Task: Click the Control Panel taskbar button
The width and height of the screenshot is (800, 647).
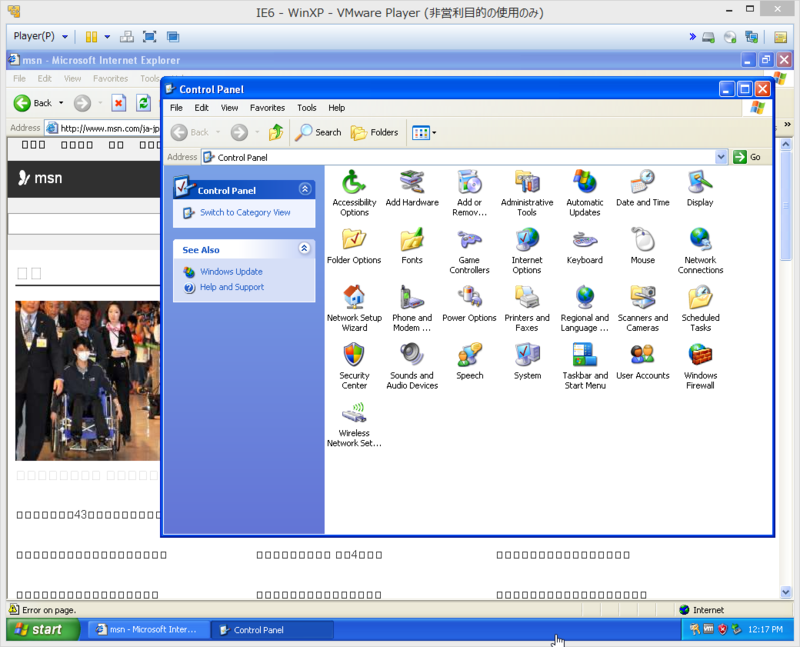Action: 272,630
